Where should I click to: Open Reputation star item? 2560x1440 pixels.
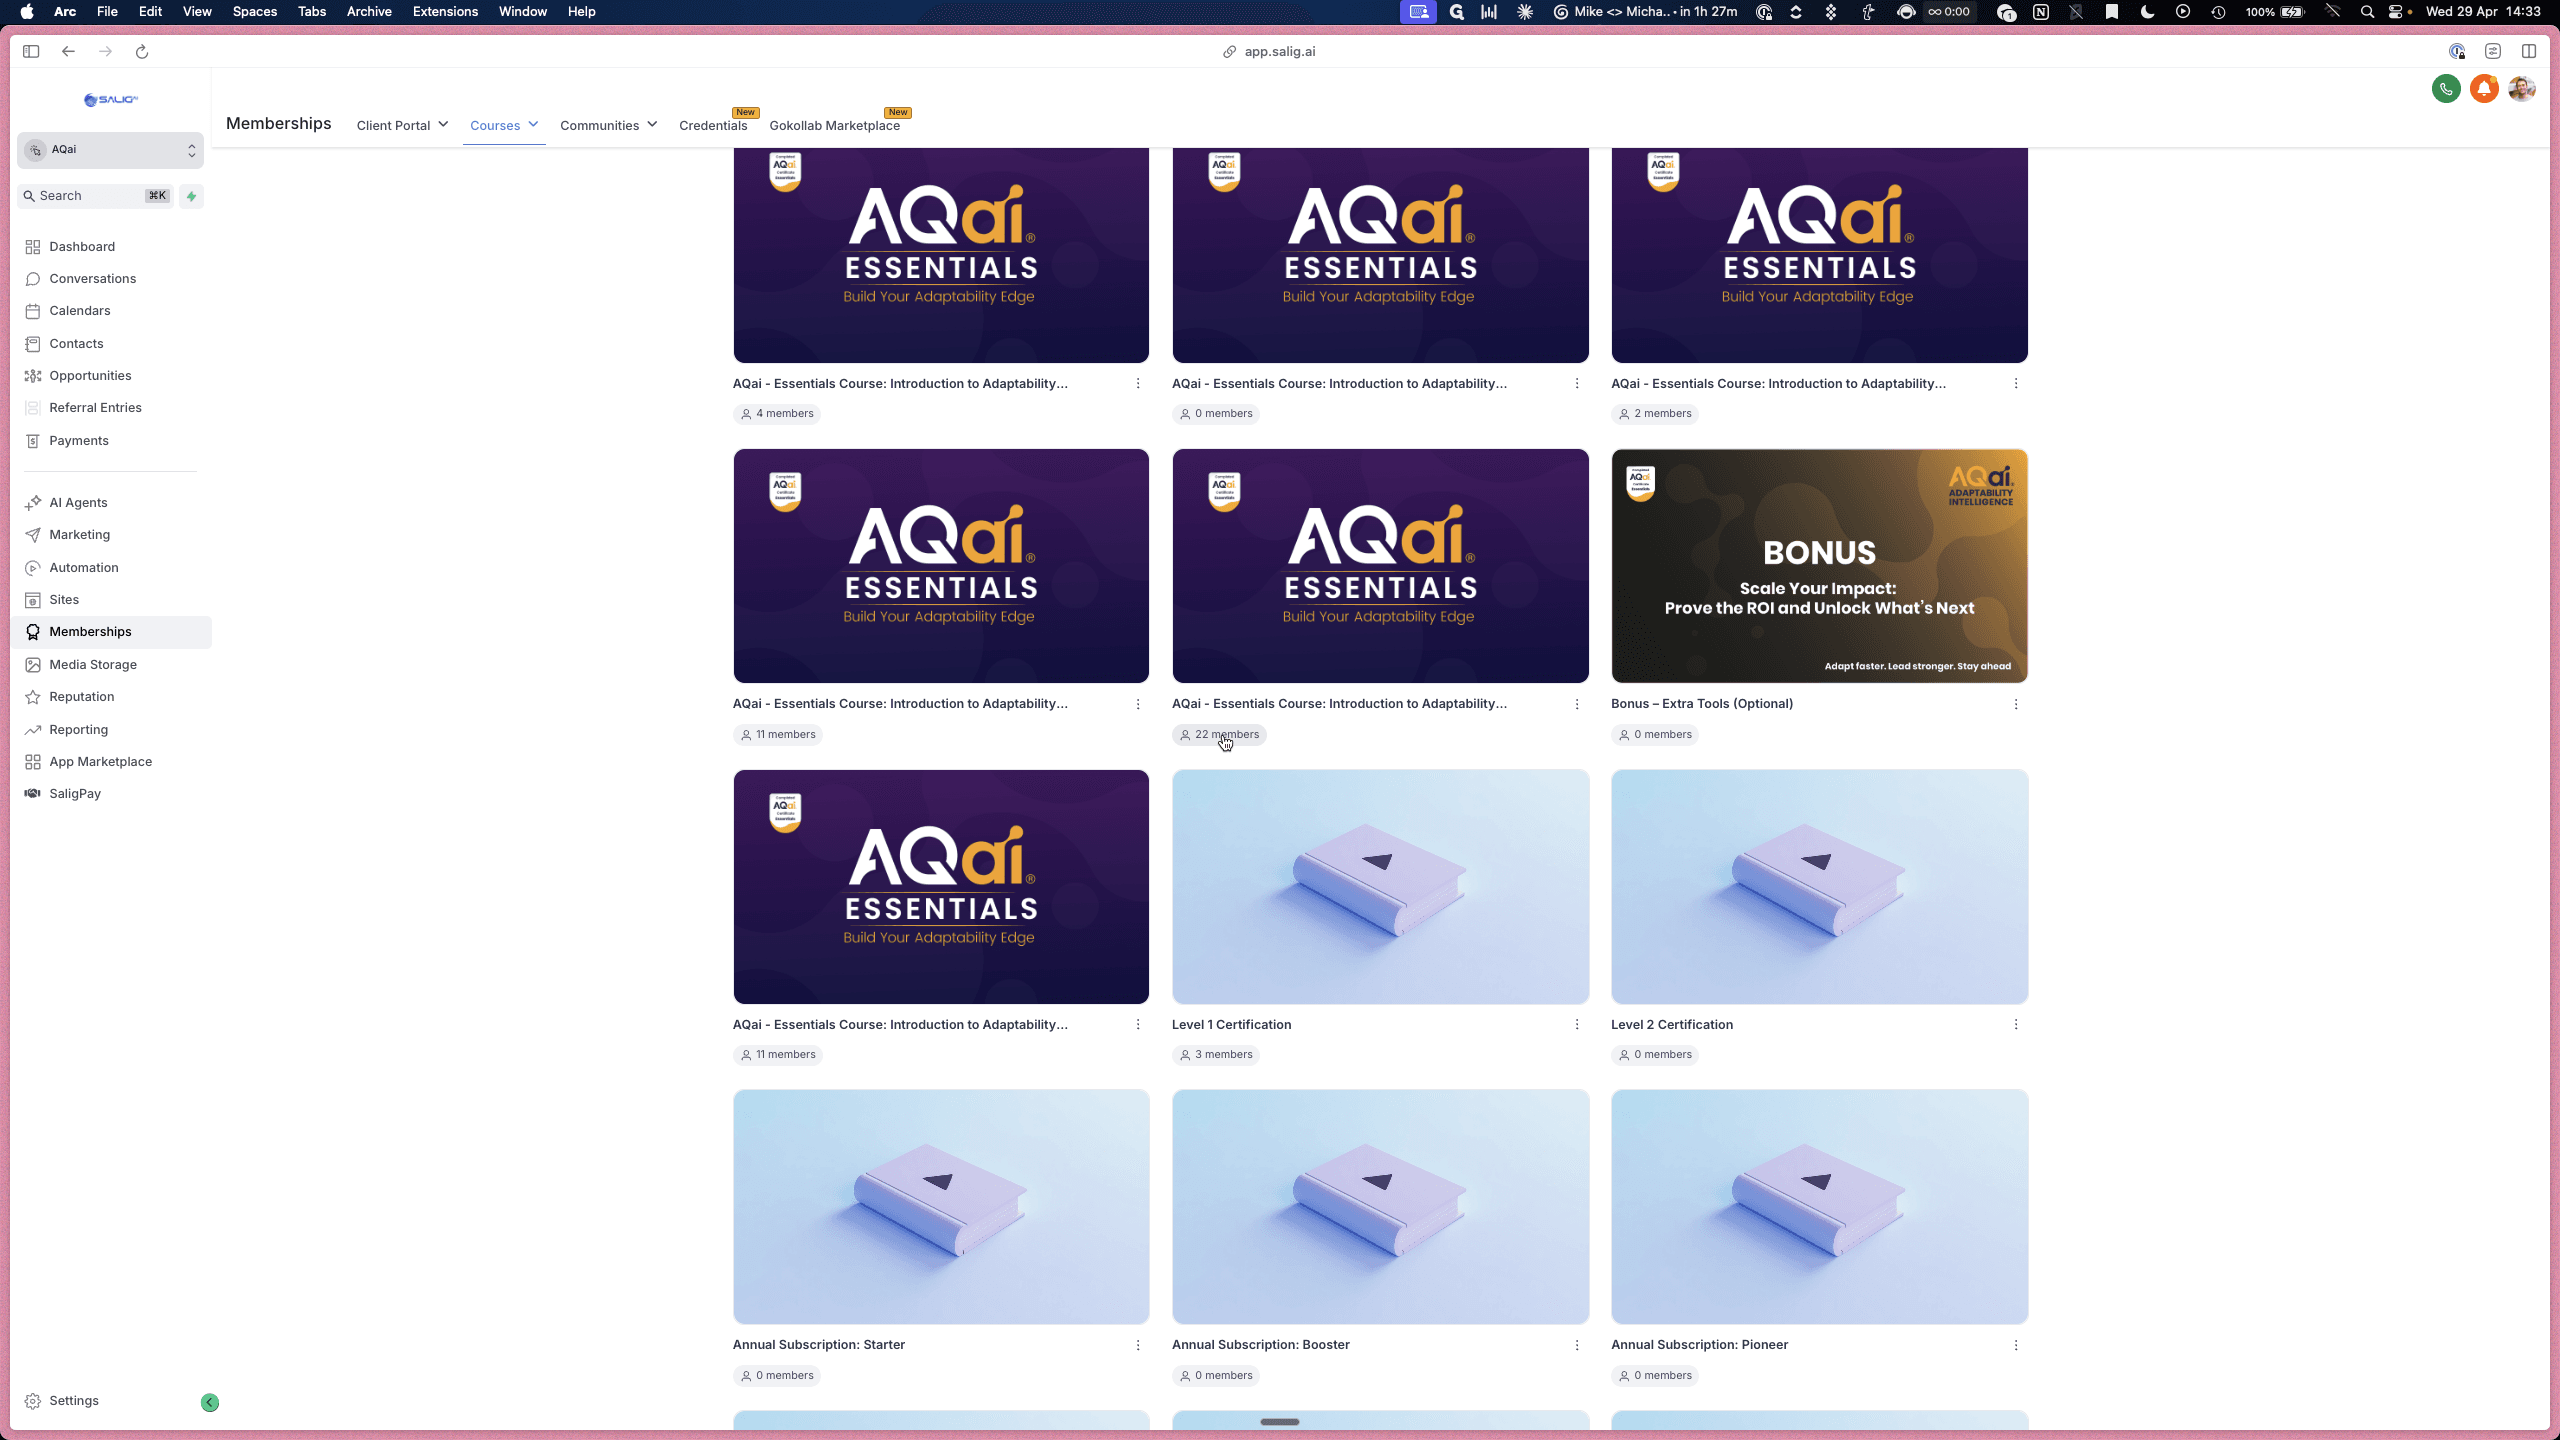tap(33, 697)
